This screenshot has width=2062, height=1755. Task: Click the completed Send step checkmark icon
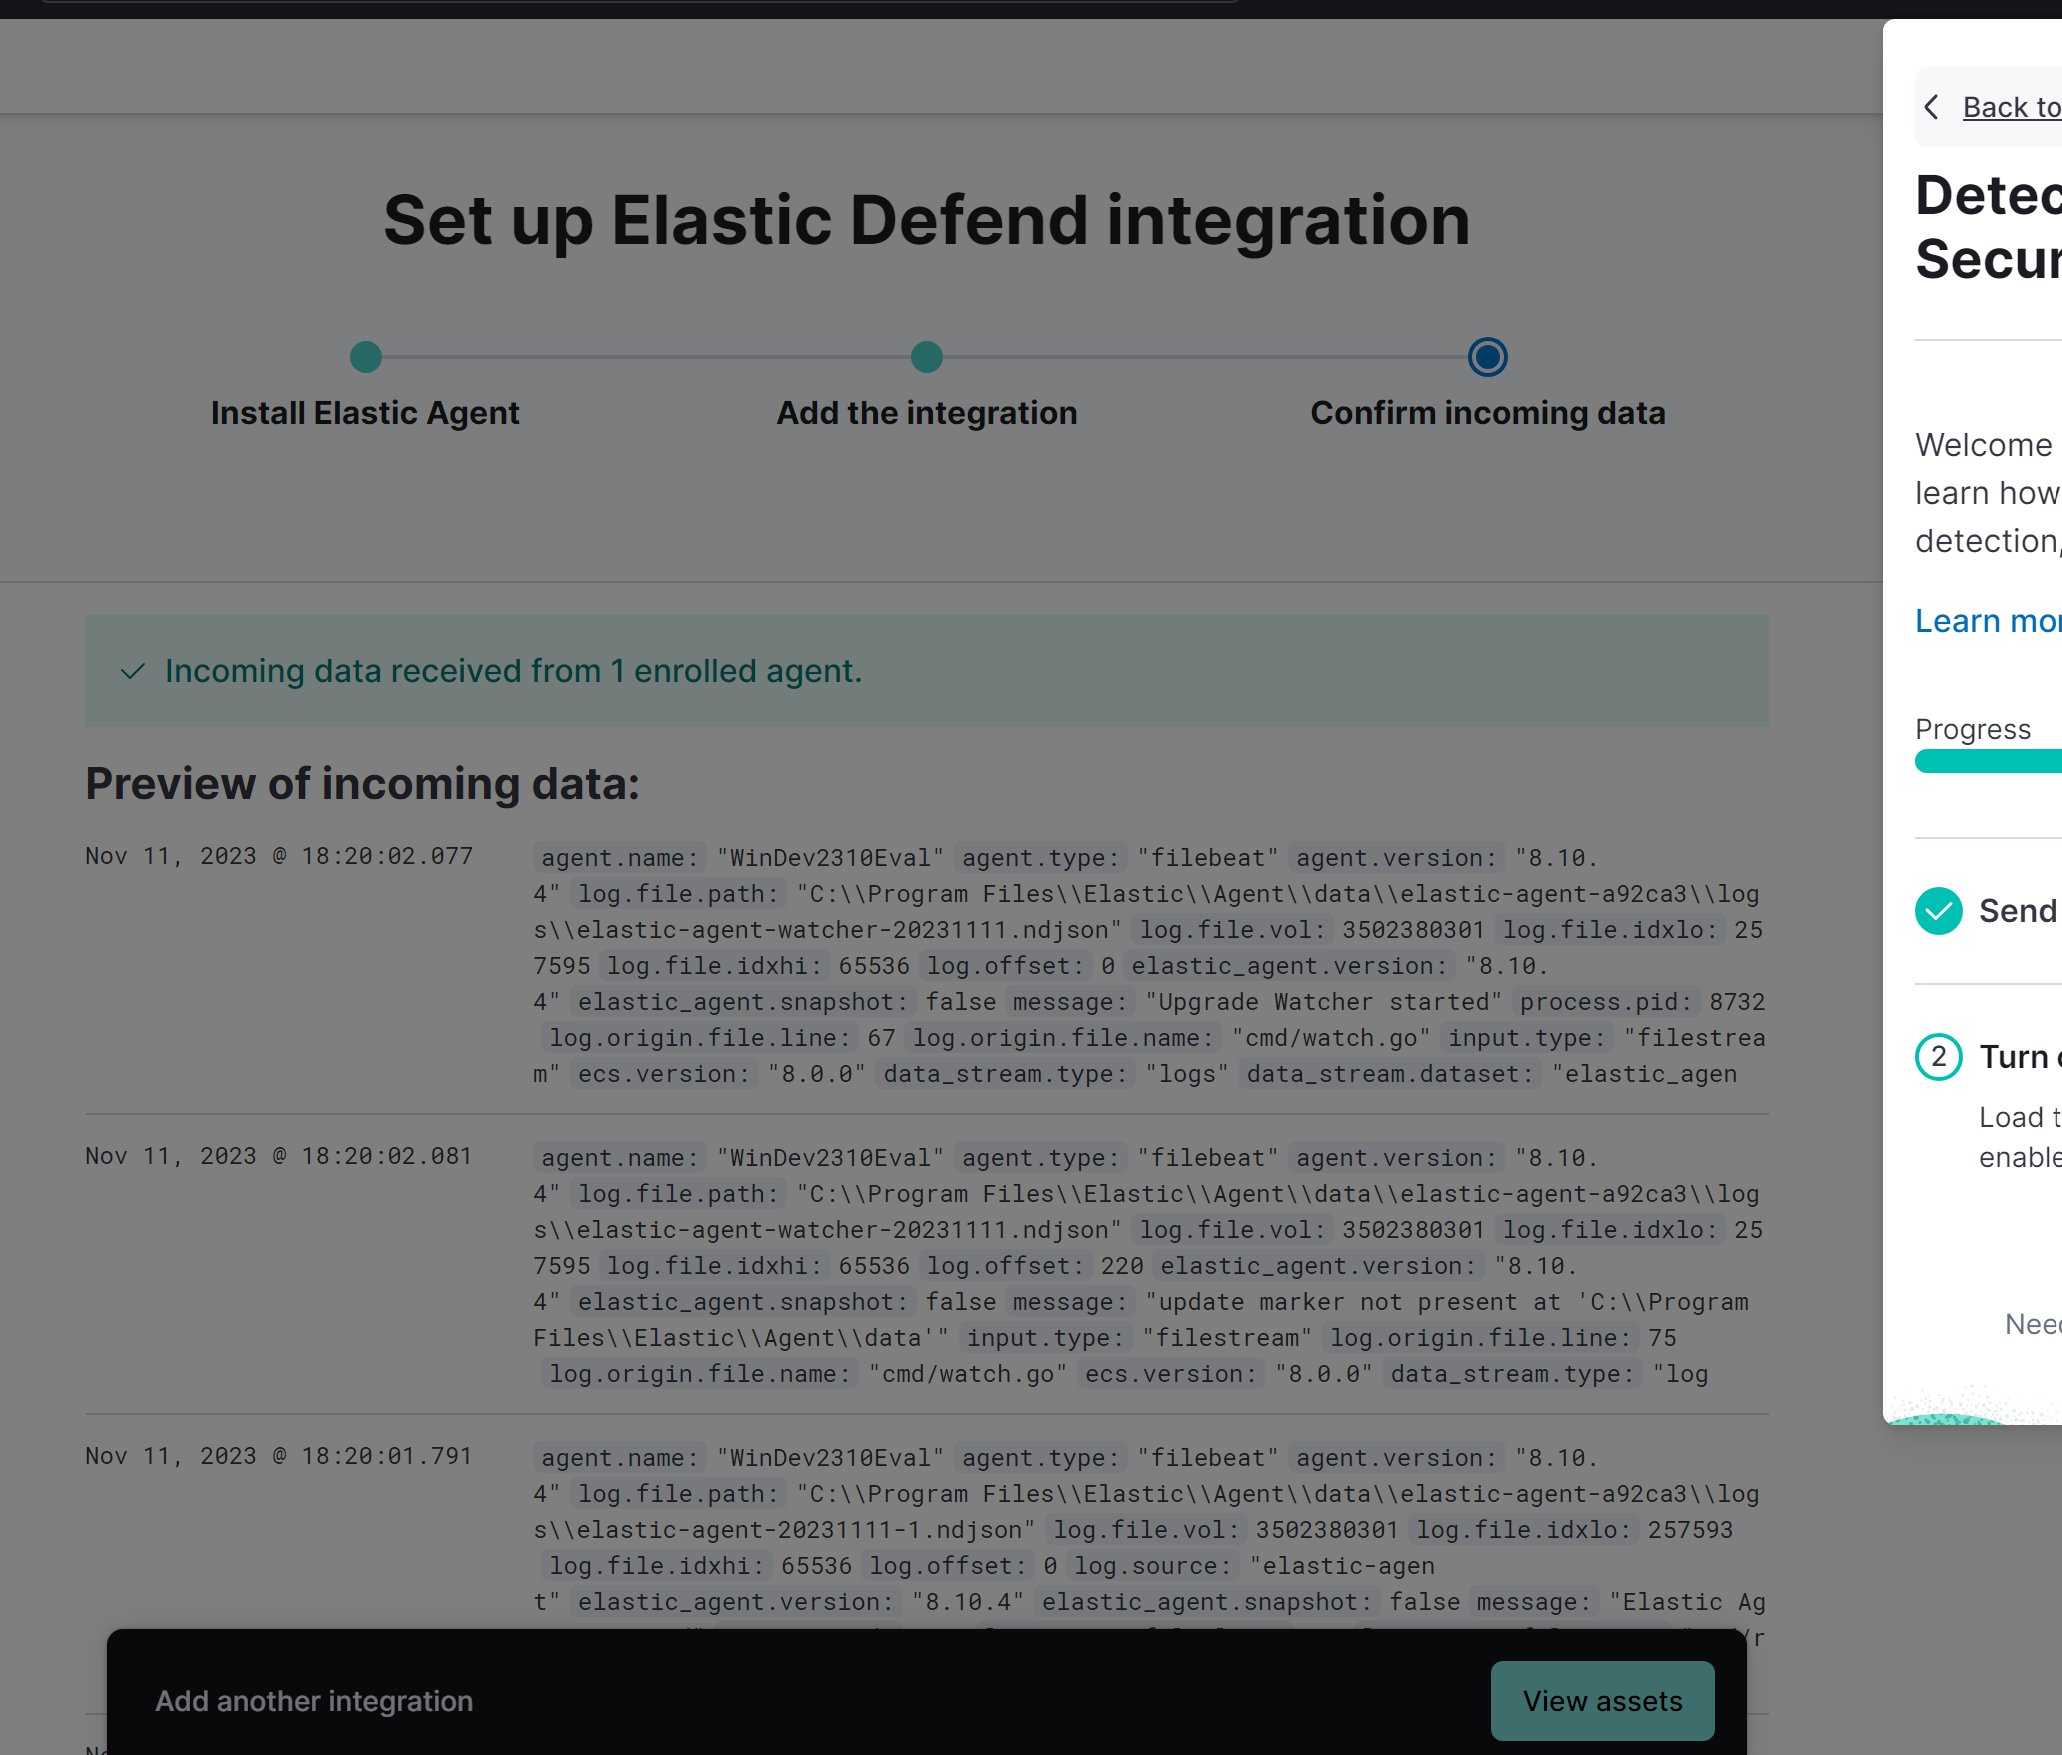coord(1938,911)
